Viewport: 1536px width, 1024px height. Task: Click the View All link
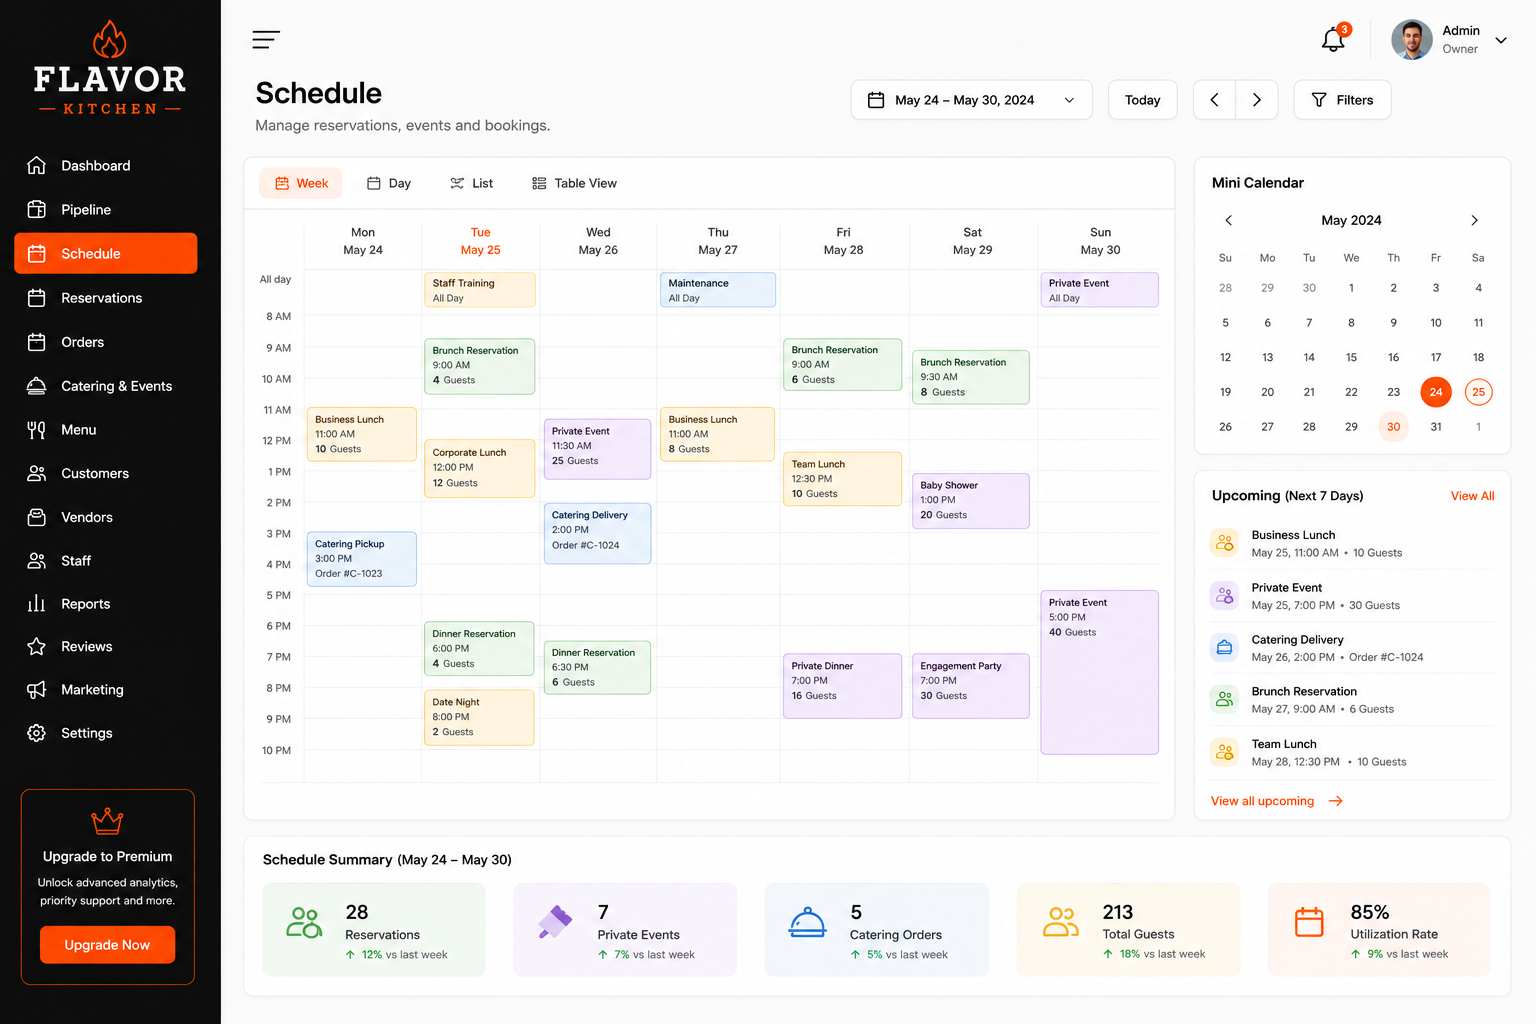coord(1472,496)
